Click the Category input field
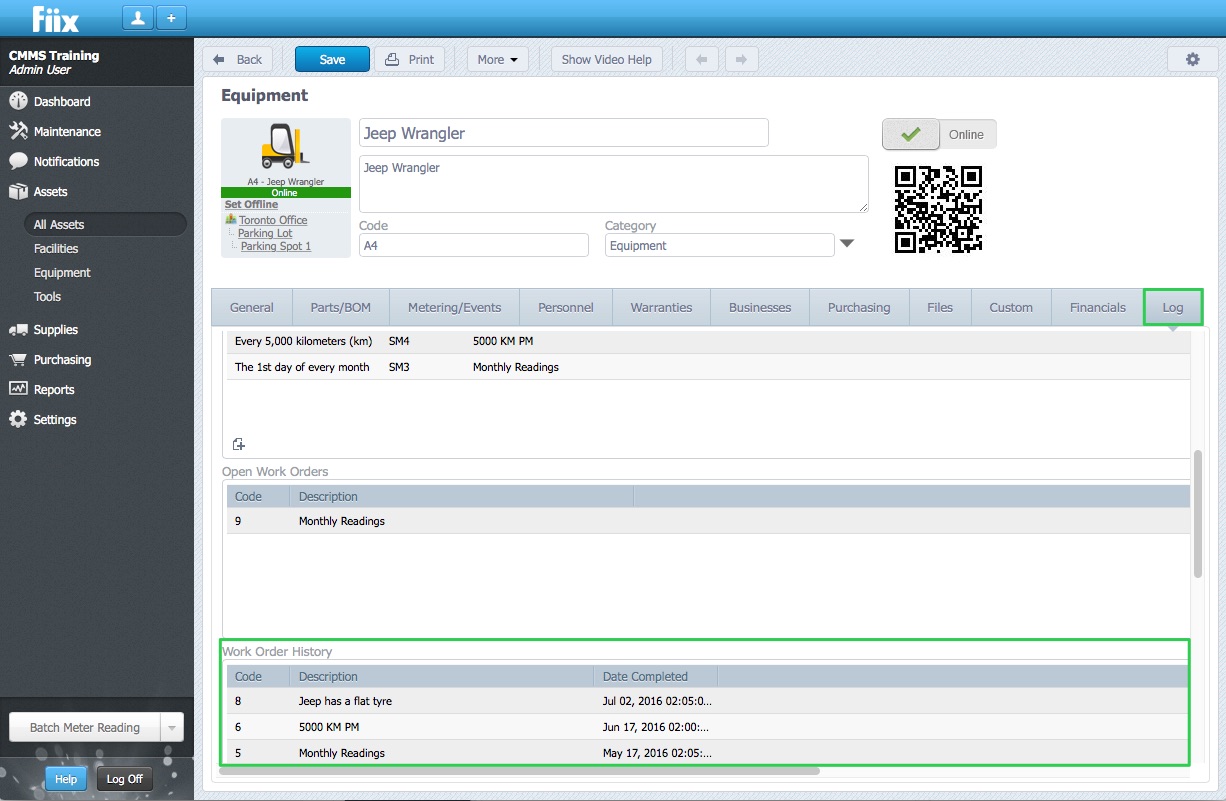 tap(719, 245)
